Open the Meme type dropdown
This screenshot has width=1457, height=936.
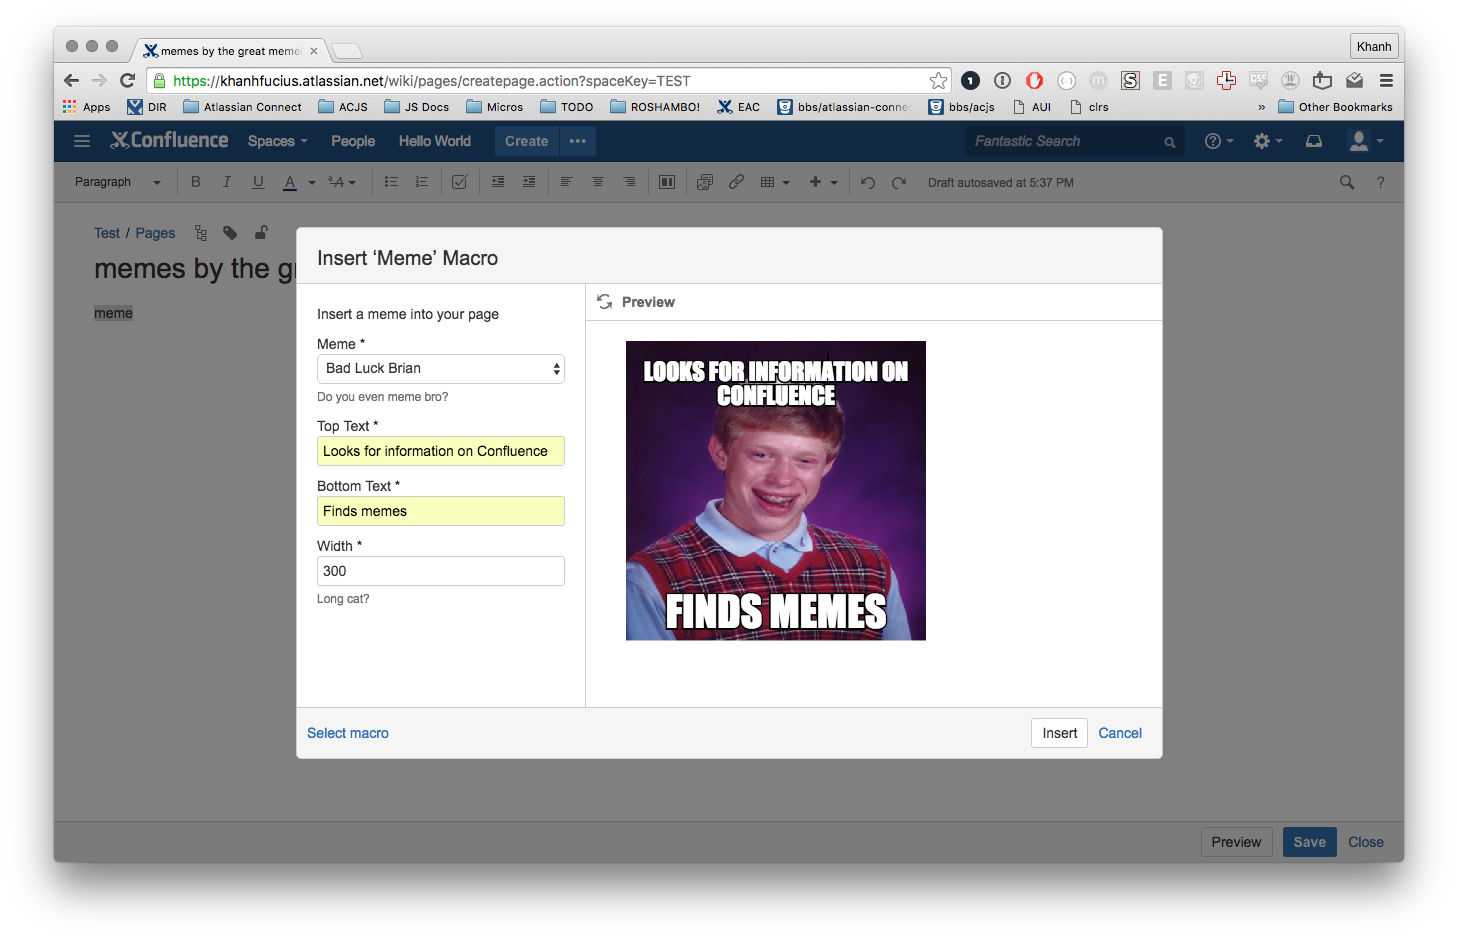pyautogui.click(x=440, y=369)
